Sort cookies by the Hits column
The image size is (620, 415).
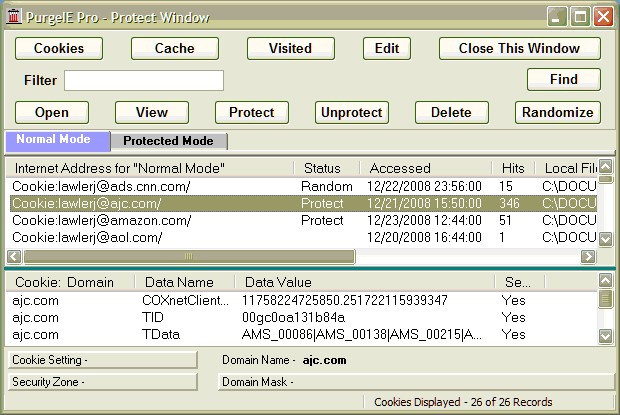click(514, 168)
